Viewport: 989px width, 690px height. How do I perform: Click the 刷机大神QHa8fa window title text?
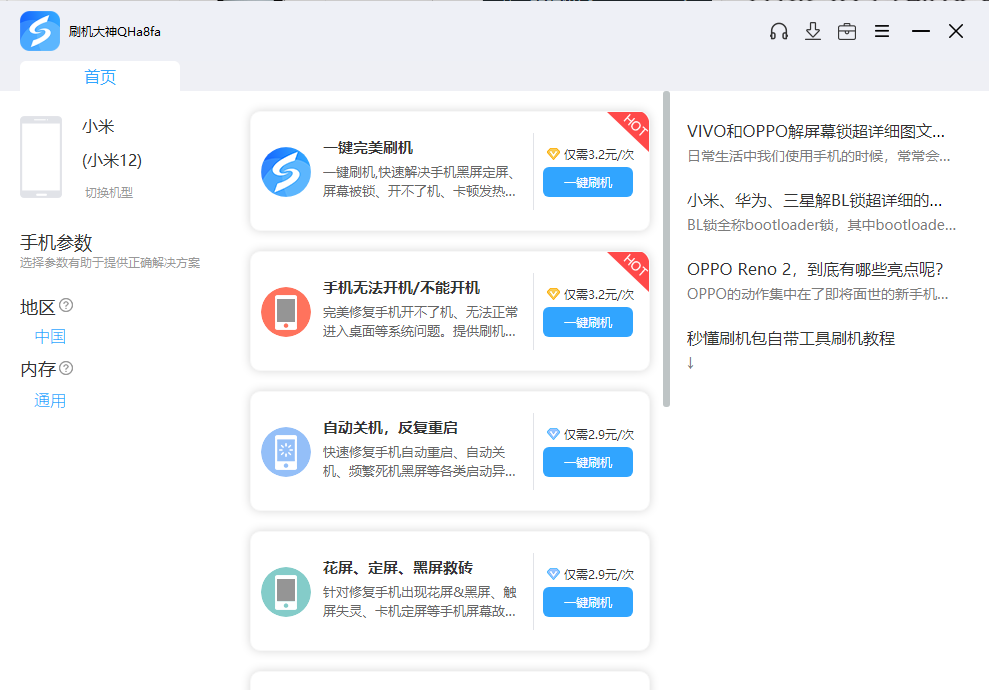tap(114, 32)
